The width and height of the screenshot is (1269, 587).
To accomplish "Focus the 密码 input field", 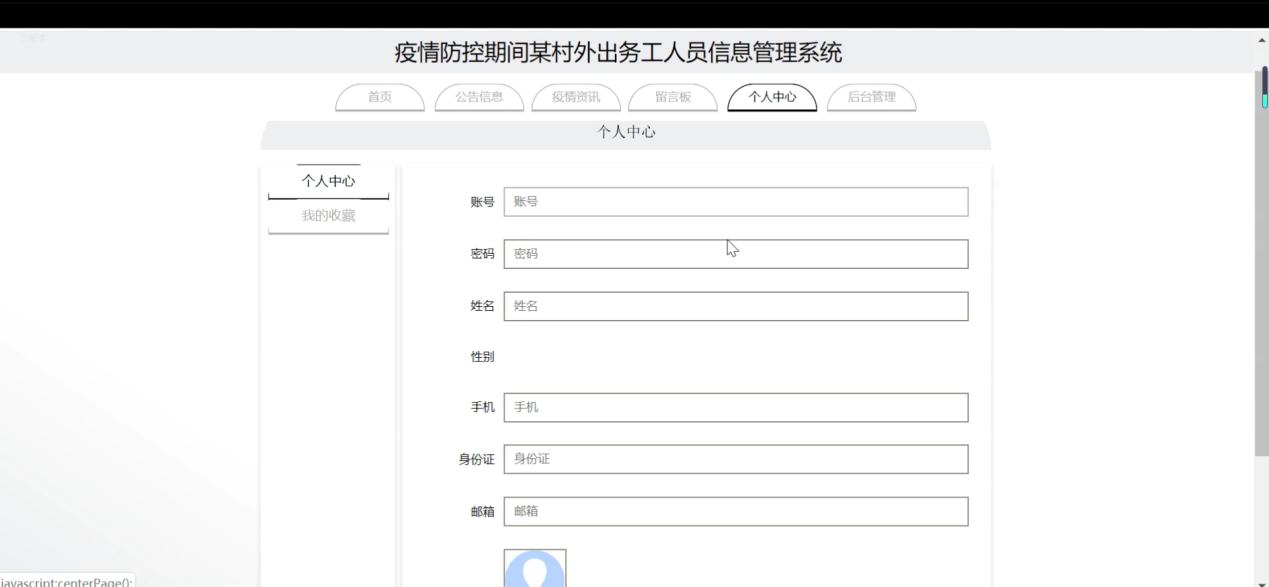I will click(x=736, y=254).
